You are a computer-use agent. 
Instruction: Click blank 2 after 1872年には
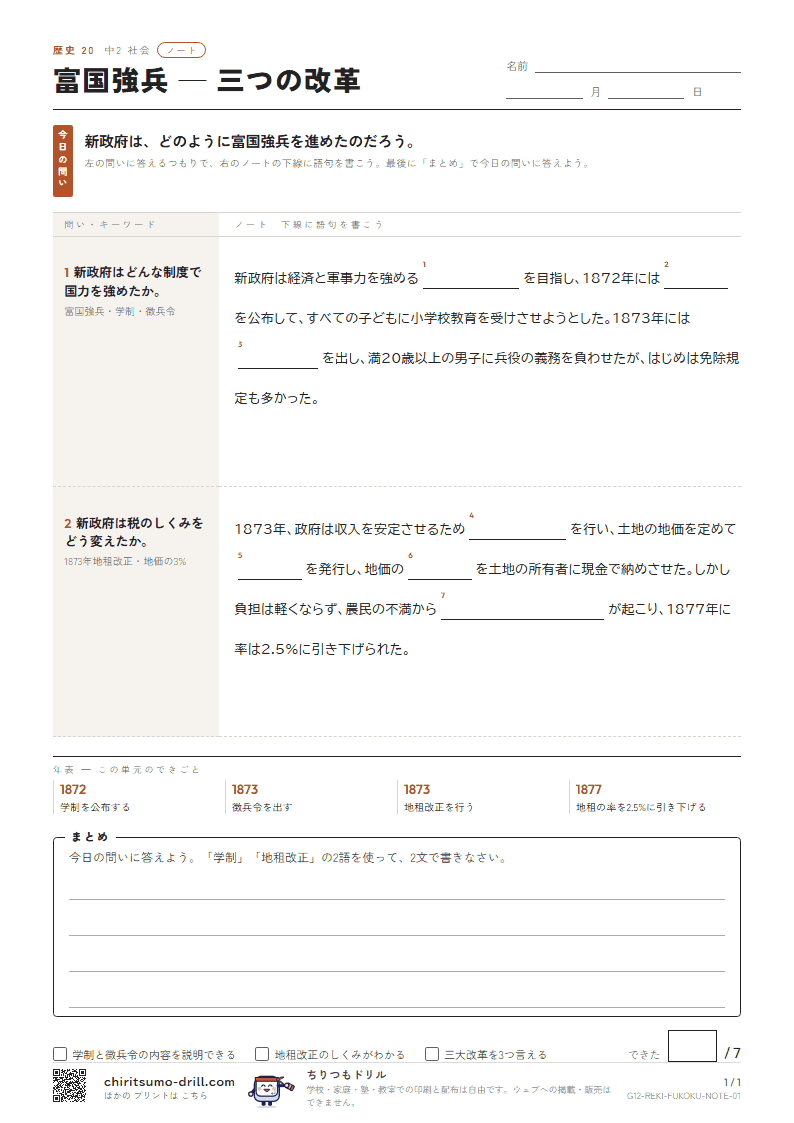(695, 279)
